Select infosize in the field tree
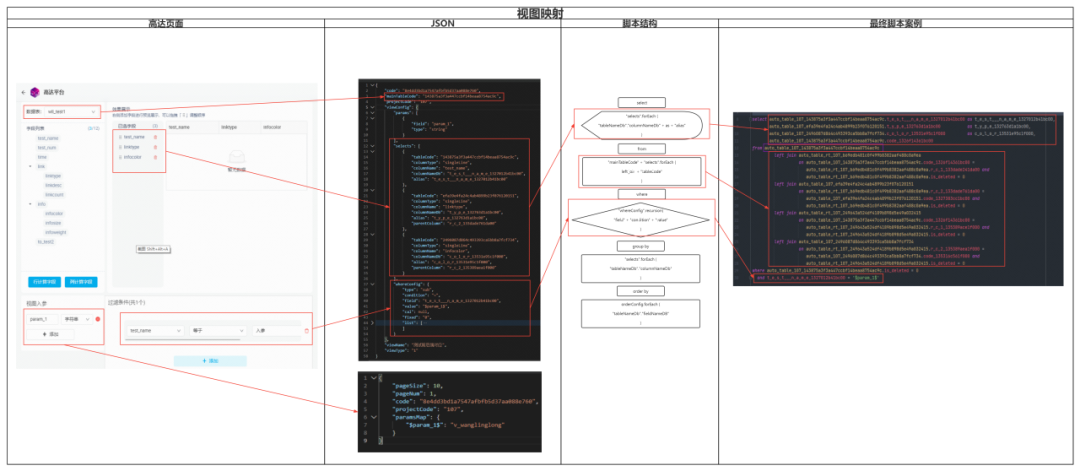Screen dimensions: 1080x471 pyautogui.click(x=53, y=223)
